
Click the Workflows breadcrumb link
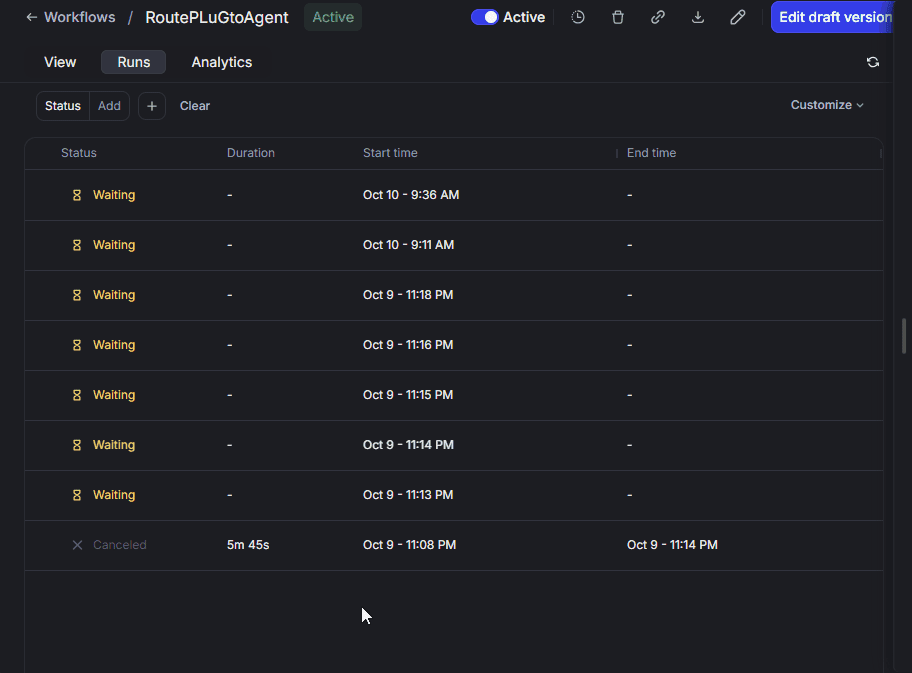(80, 17)
